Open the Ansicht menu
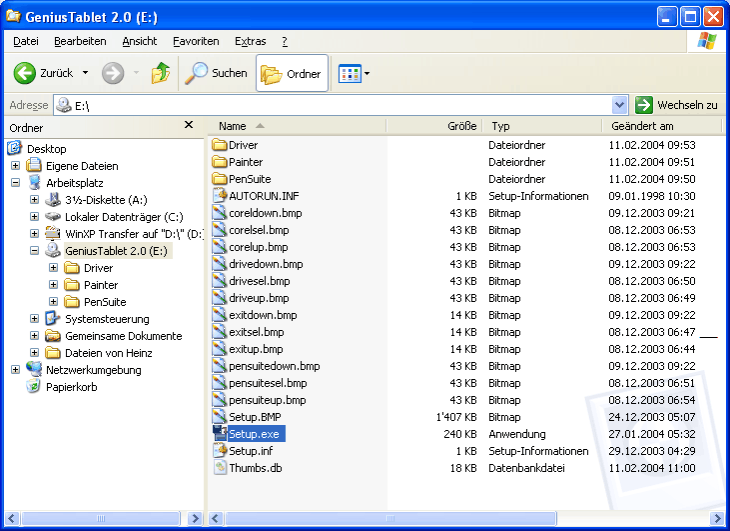 tap(140, 41)
